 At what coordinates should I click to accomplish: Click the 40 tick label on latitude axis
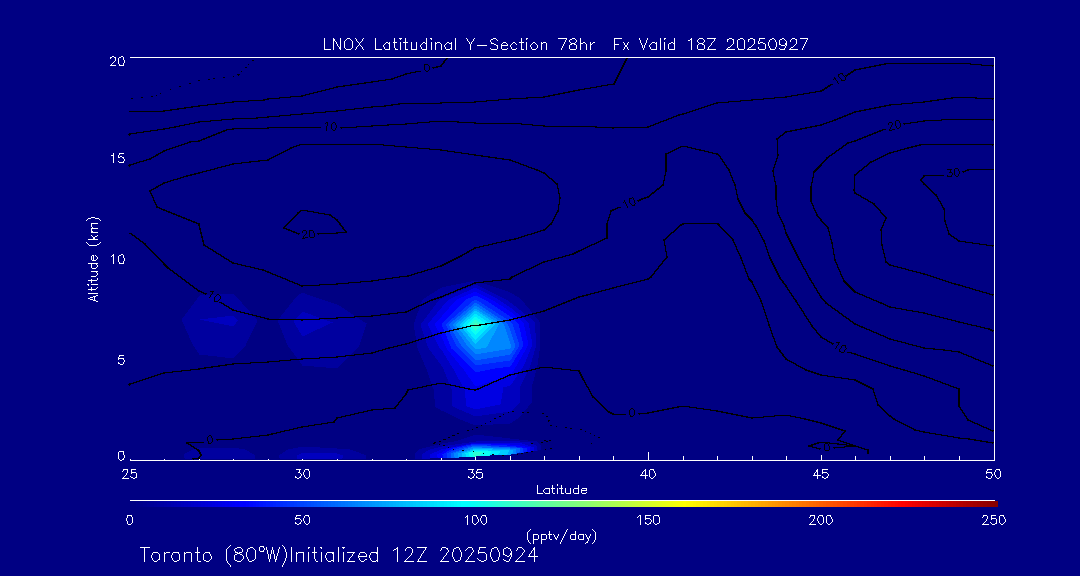tap(648, 475)
